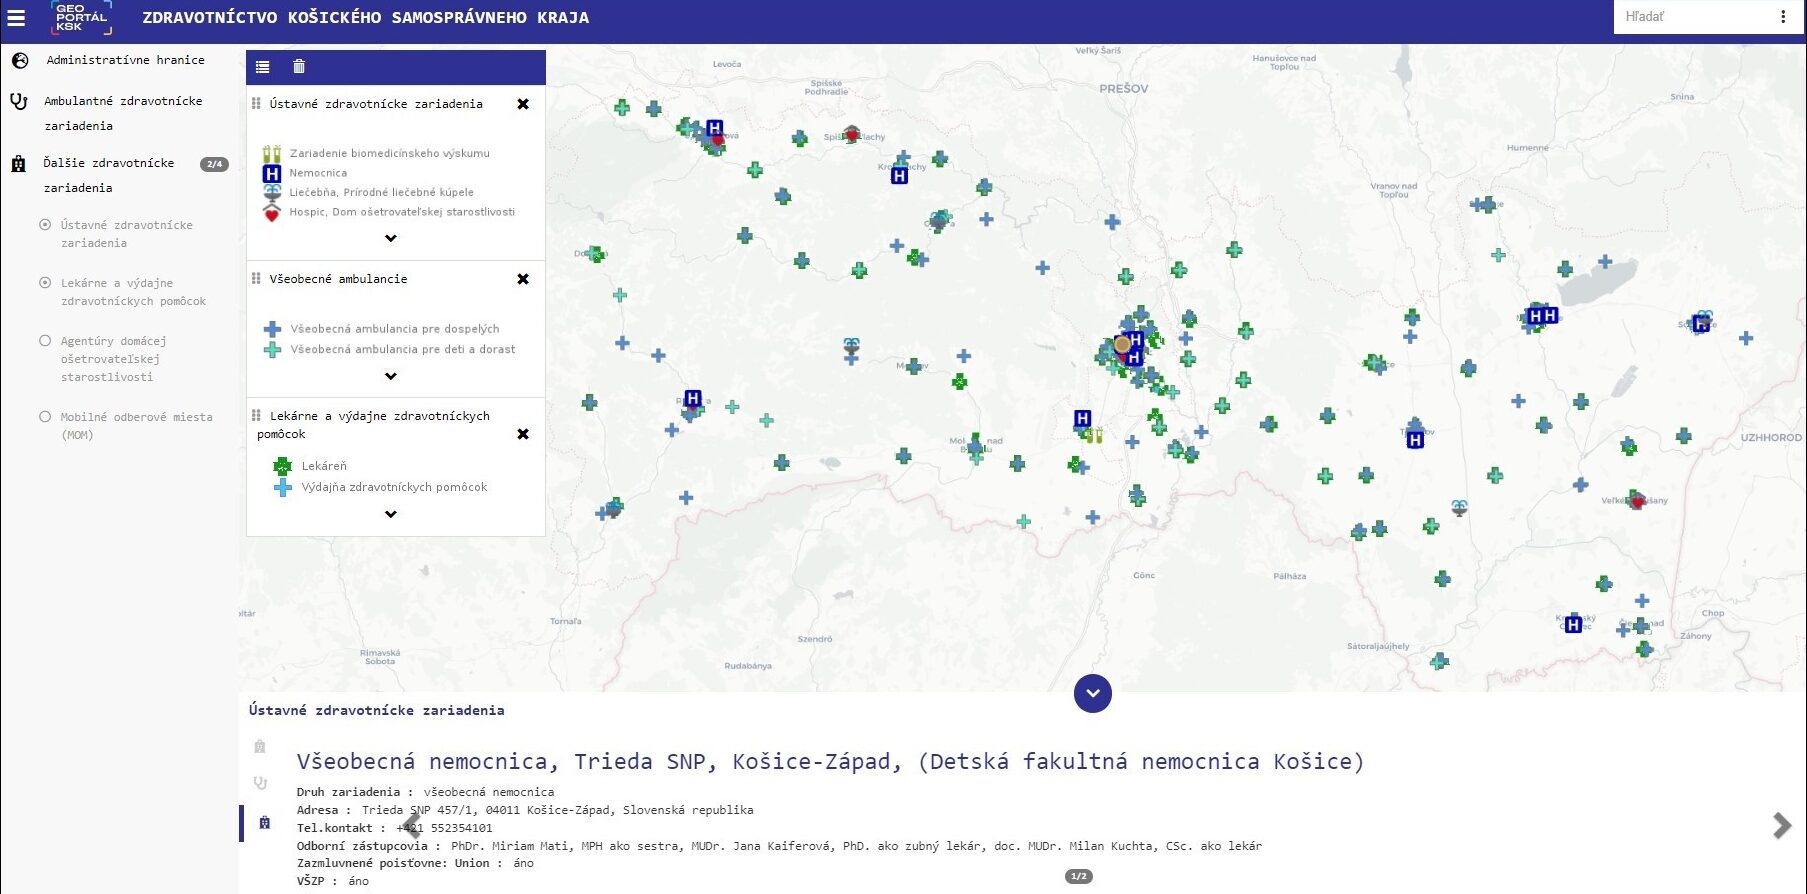Click the highlighted orange selected marker in Košice
The height and width of the screenshot is (894, 1807).
[x=1122, y=344]
